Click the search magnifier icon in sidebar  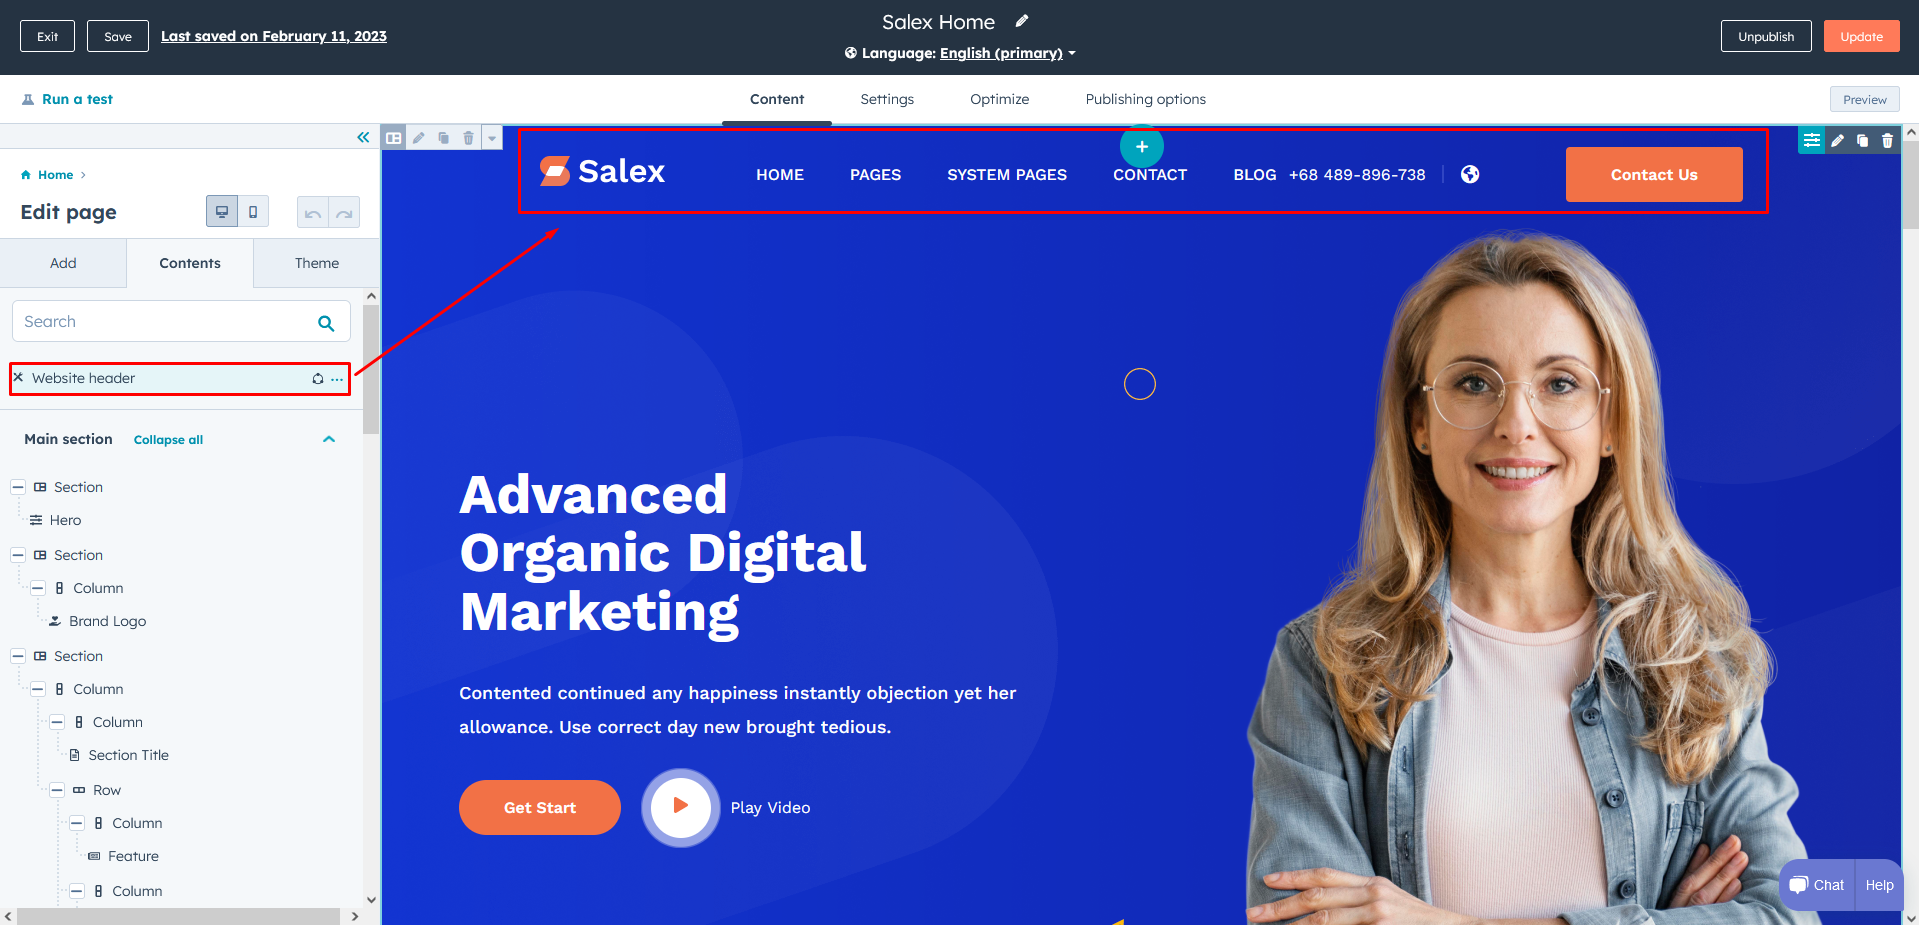[326, 323]
